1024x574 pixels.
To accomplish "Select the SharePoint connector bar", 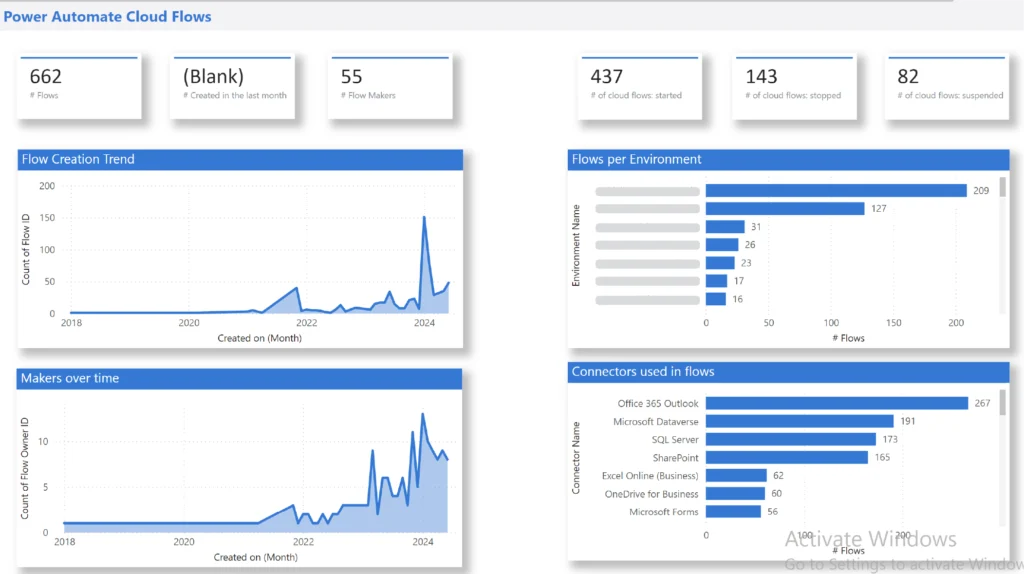I will (787, 458).
